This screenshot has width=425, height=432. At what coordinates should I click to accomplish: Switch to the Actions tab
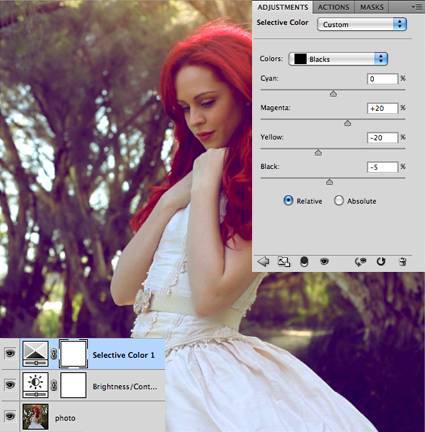coord(333,7)
